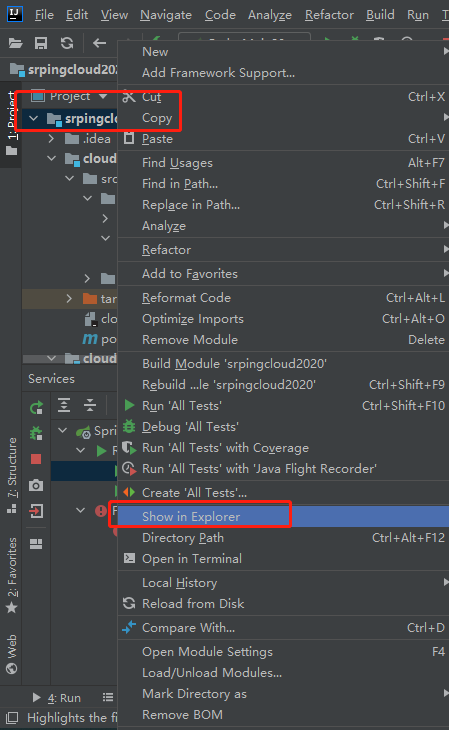Choose Copy from the context menu
Screen dimensions: 449x730
[x=283, y=118]
